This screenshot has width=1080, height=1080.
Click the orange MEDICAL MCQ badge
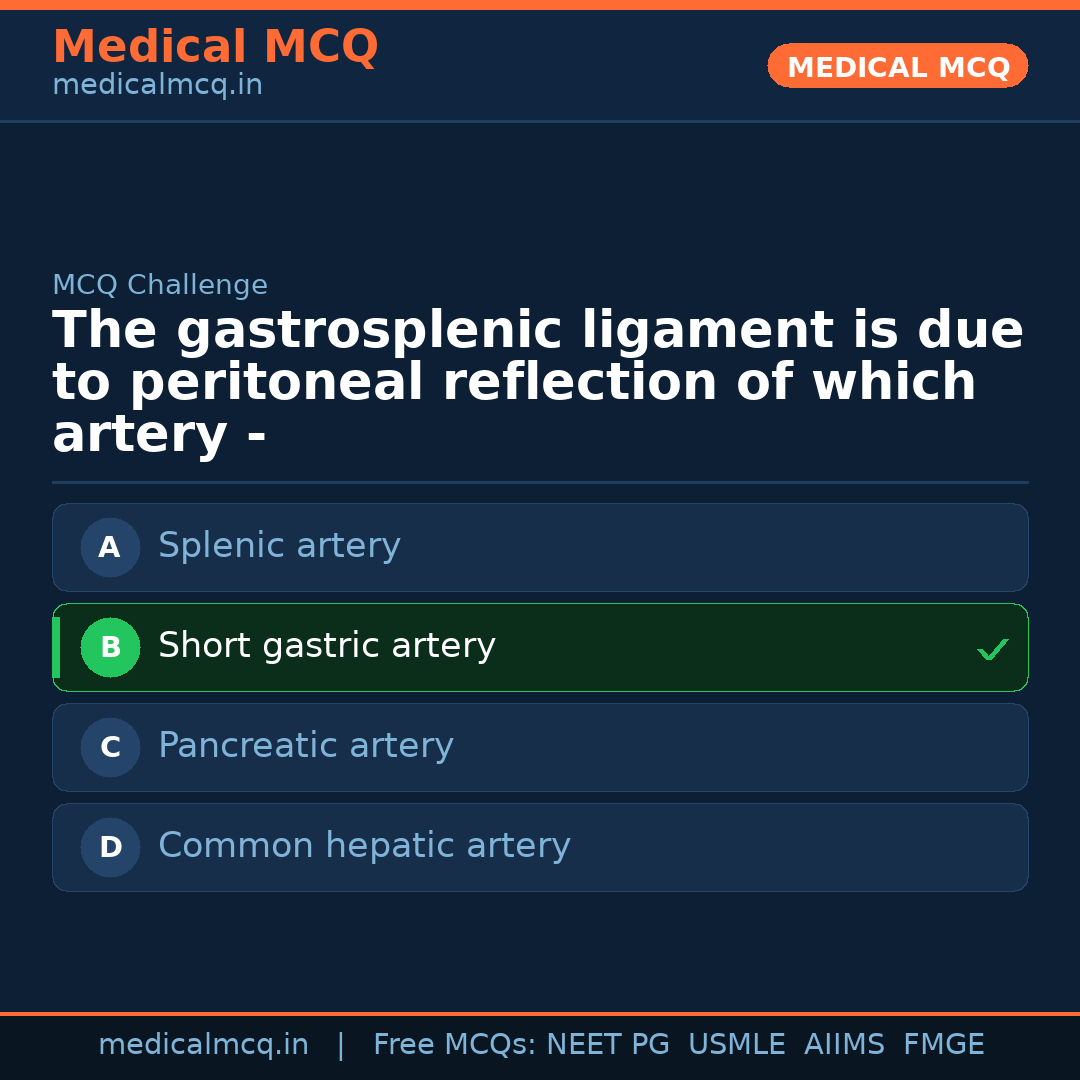click(x=897, y=66)
